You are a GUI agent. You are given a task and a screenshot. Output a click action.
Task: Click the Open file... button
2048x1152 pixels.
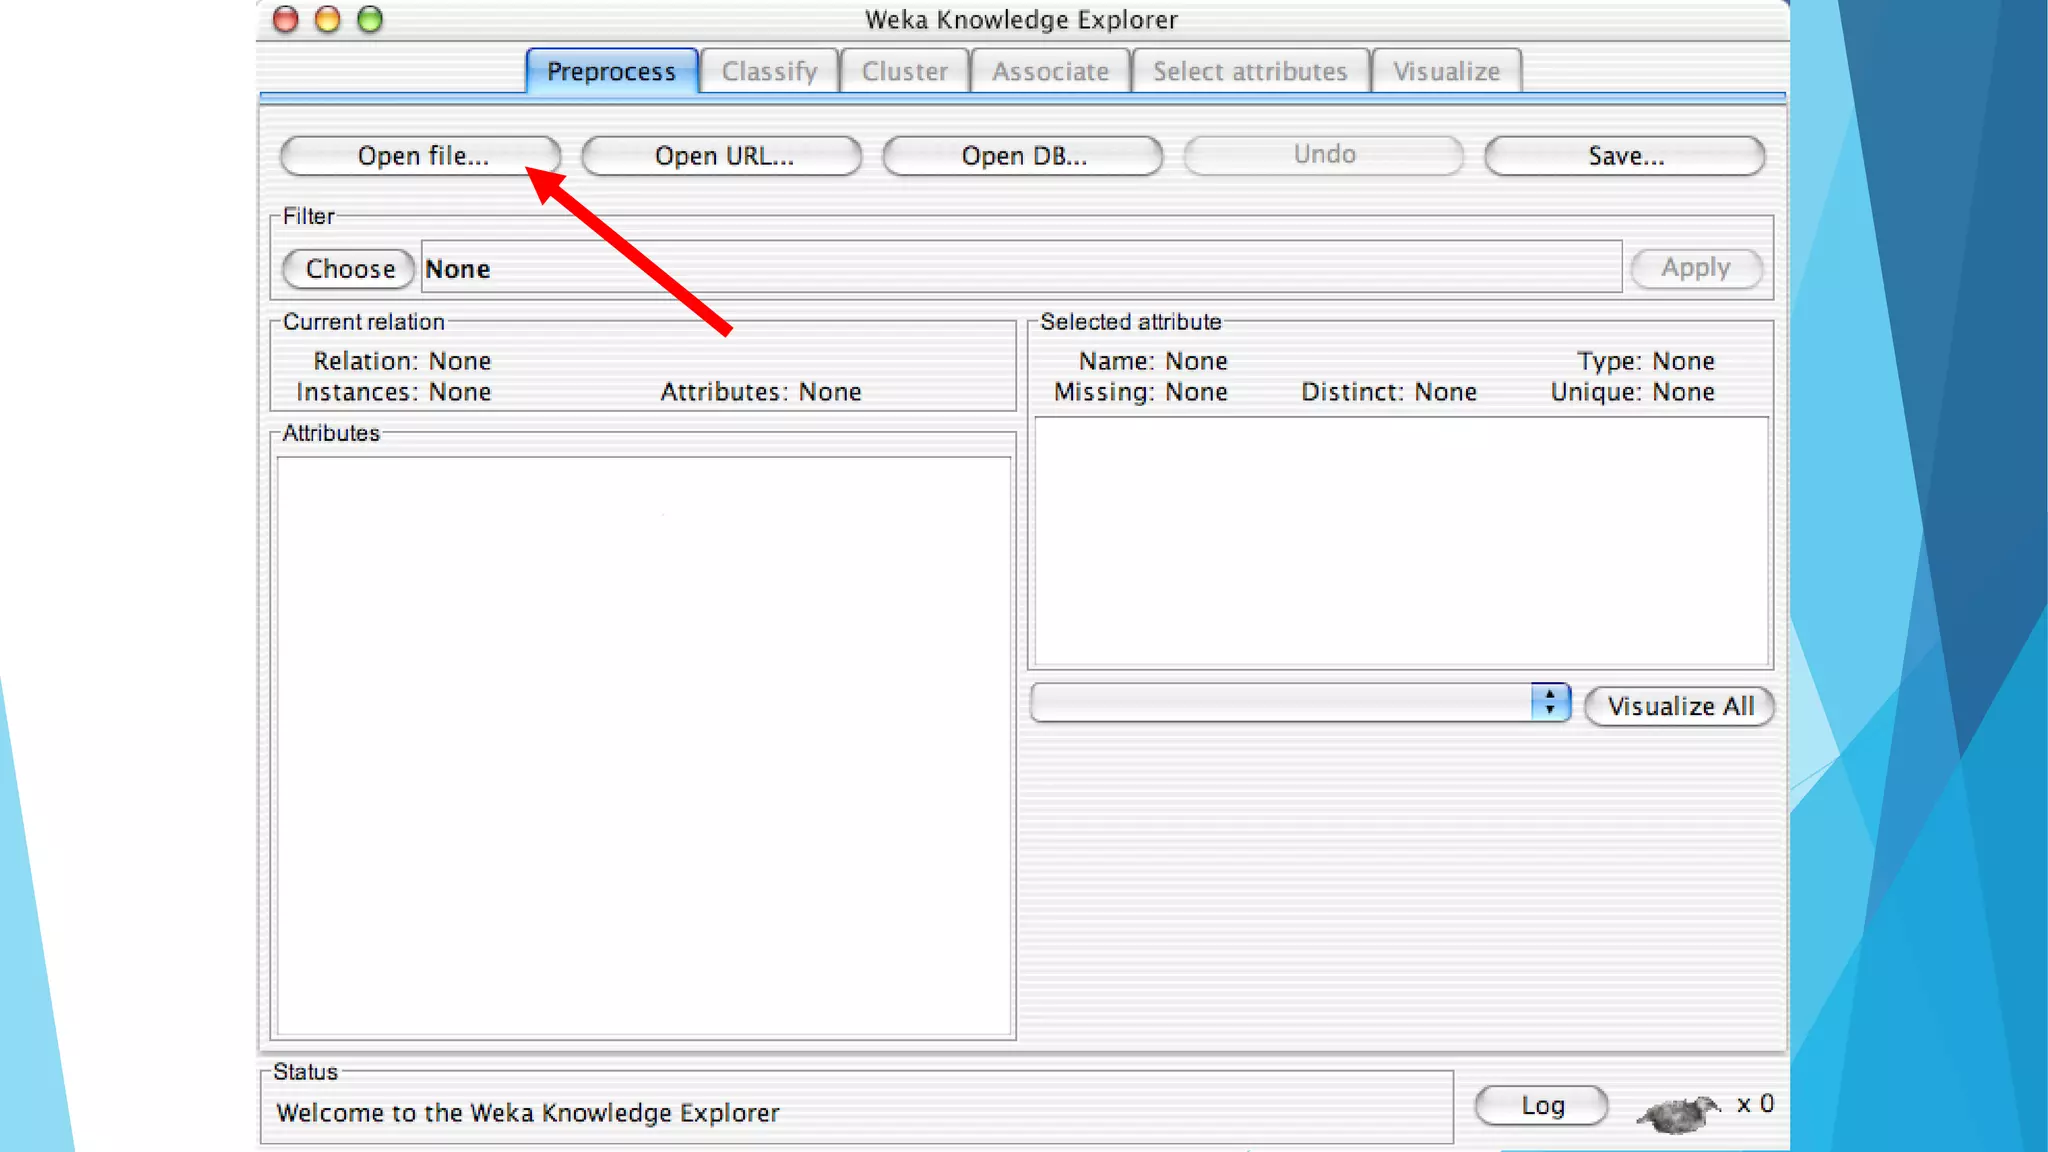click(421, 156)
